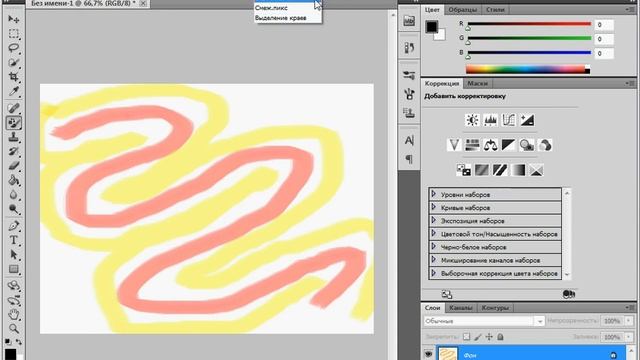Select the Move tool
The height and width of the screenshot is (360, 640).
(x=13, y=19)
